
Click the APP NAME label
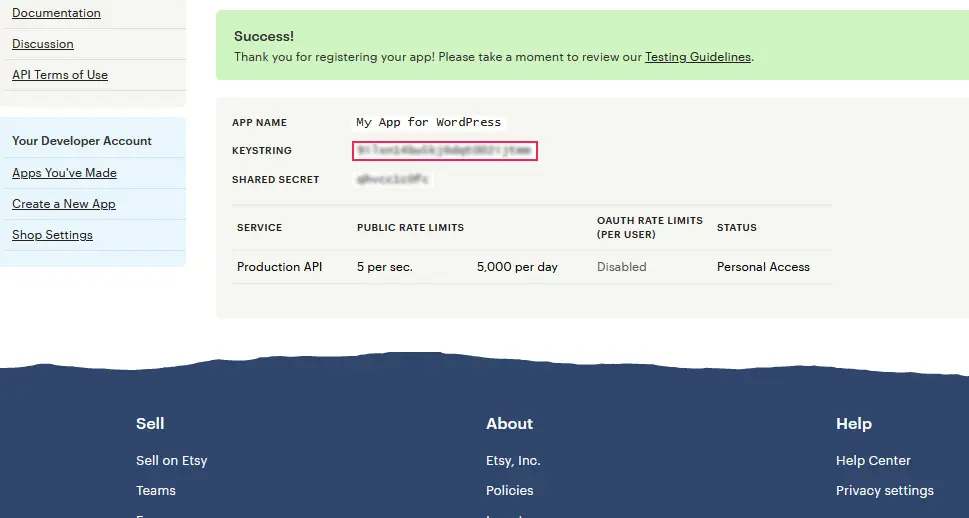[260, 123]
